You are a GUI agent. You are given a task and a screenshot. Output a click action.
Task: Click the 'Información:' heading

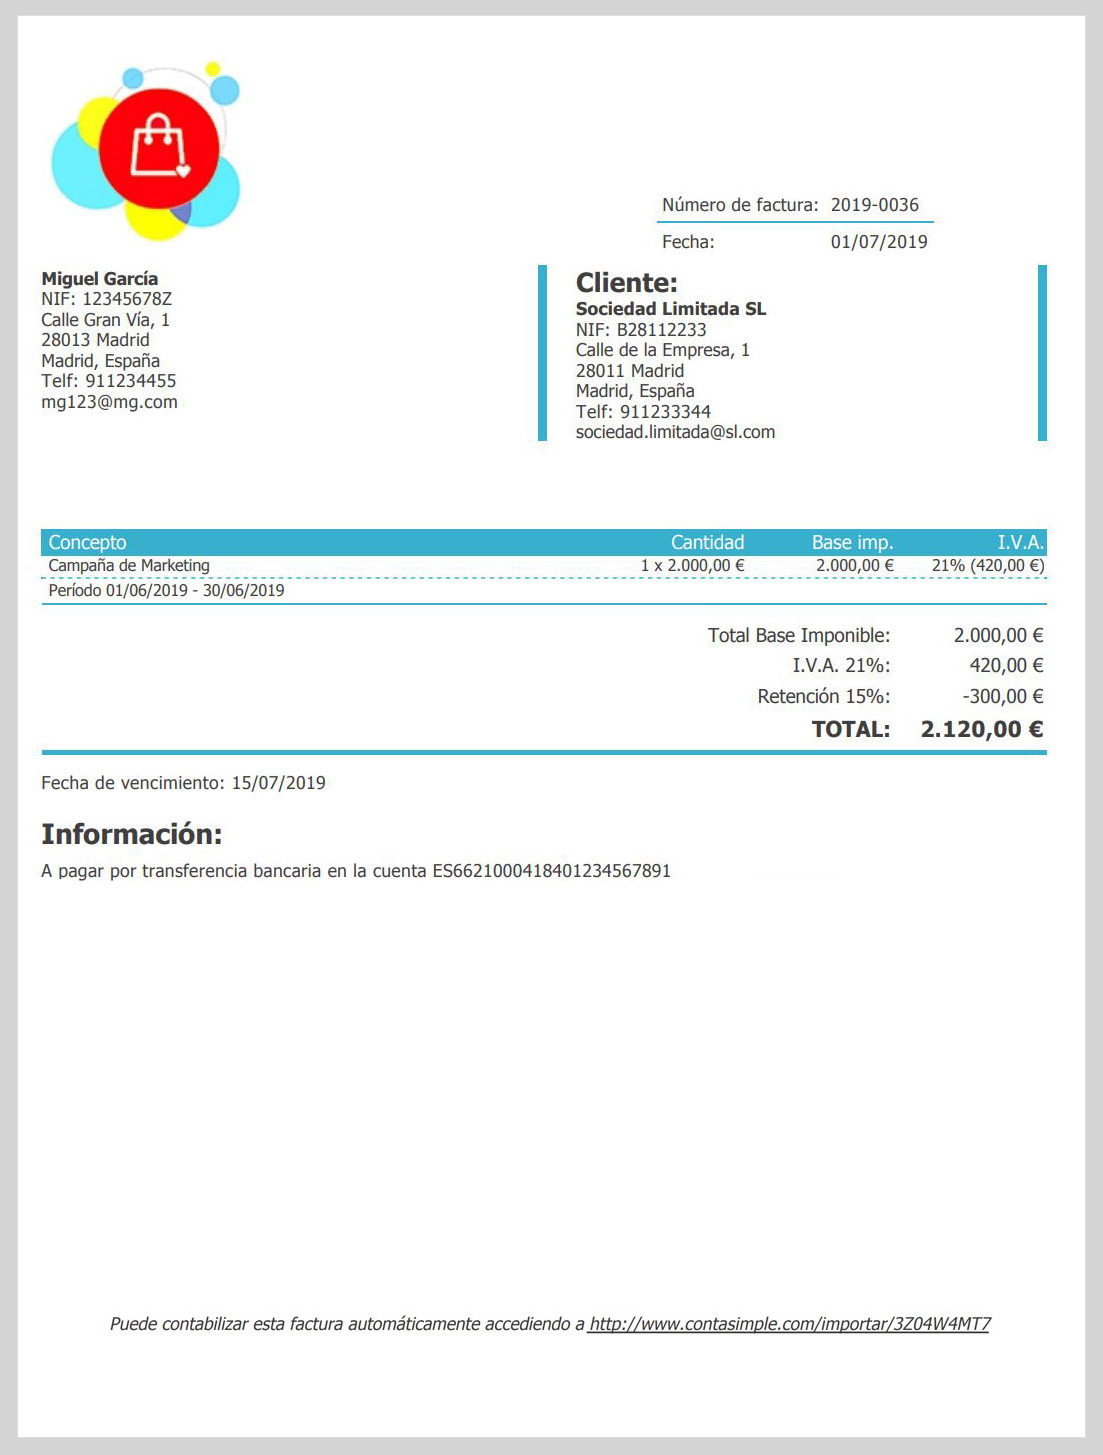click(x=132, y=834)
